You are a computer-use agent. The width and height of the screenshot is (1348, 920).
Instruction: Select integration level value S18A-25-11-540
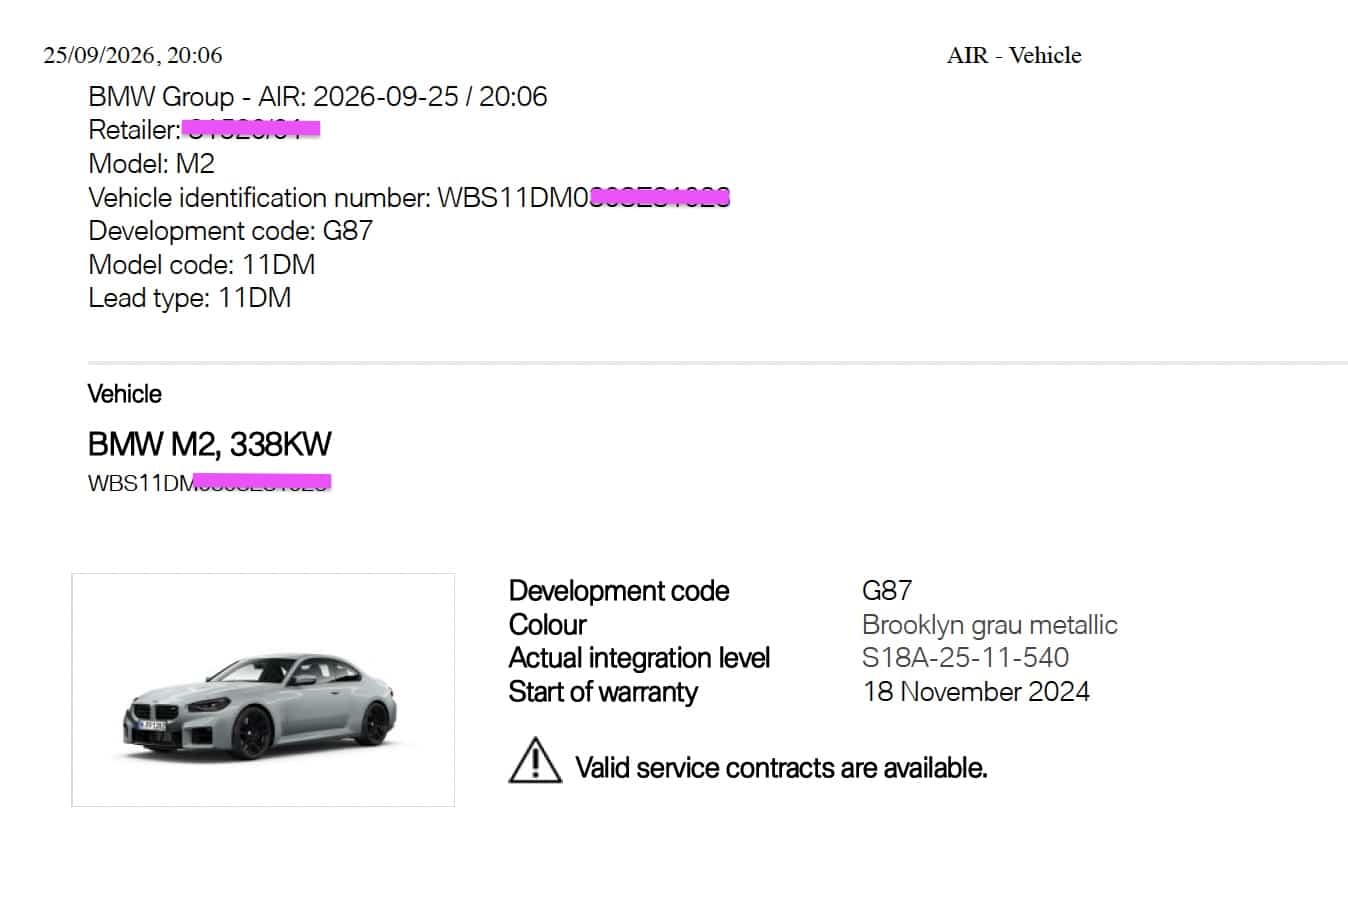click(x=966, y=658)
